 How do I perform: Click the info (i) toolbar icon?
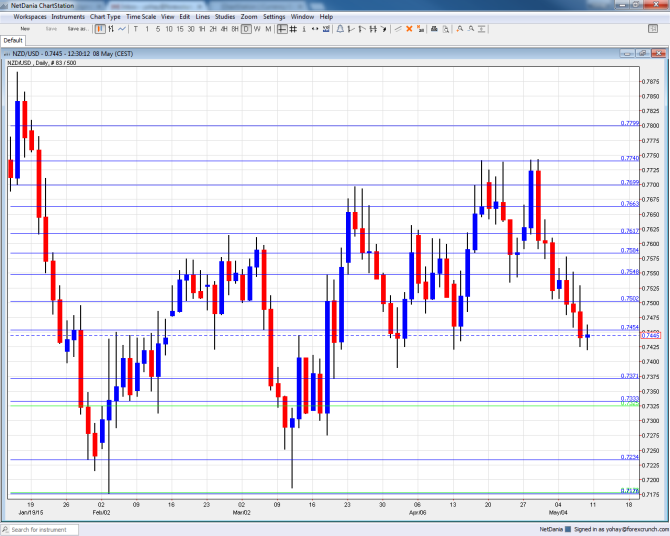(x=304, y=29)
